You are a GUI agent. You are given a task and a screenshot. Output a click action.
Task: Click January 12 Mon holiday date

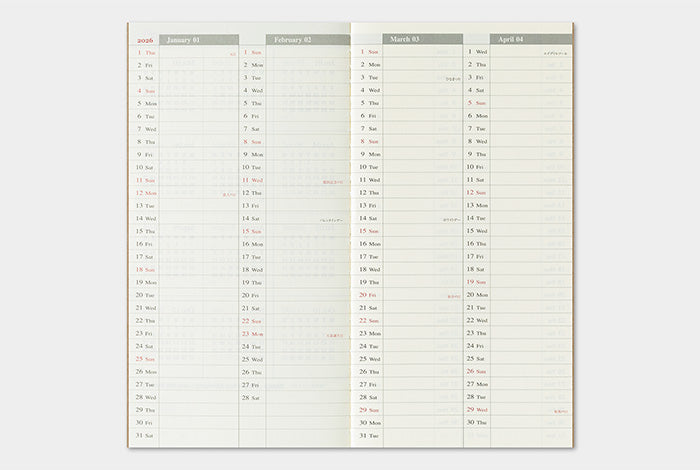tap(146, 193)
